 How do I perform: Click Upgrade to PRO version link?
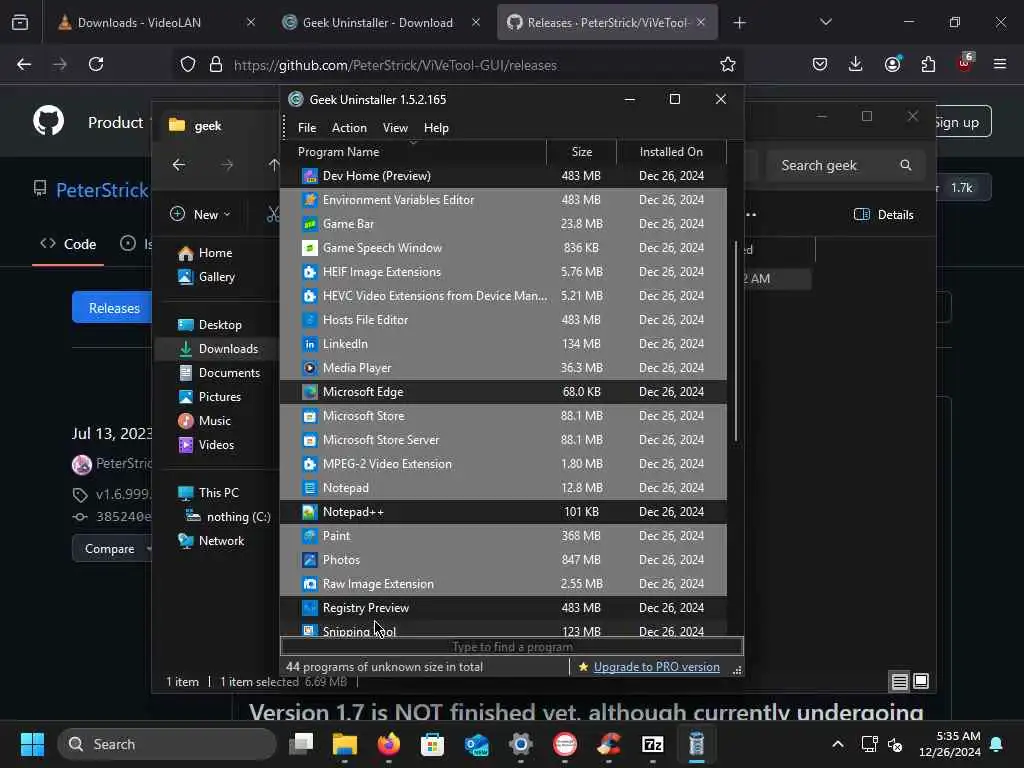(656, 667)
